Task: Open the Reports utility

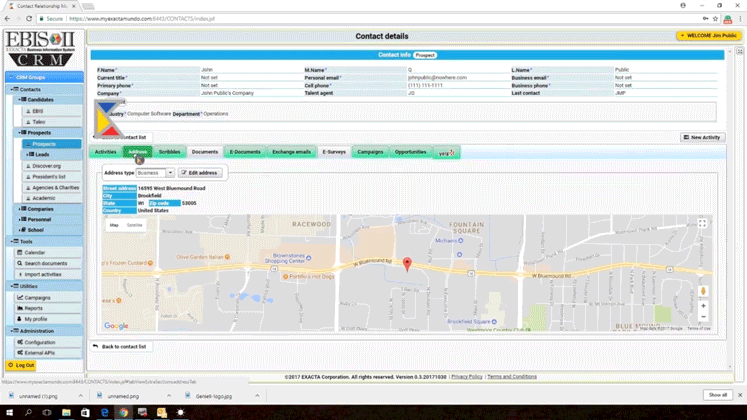Action: tap(48, 308)
